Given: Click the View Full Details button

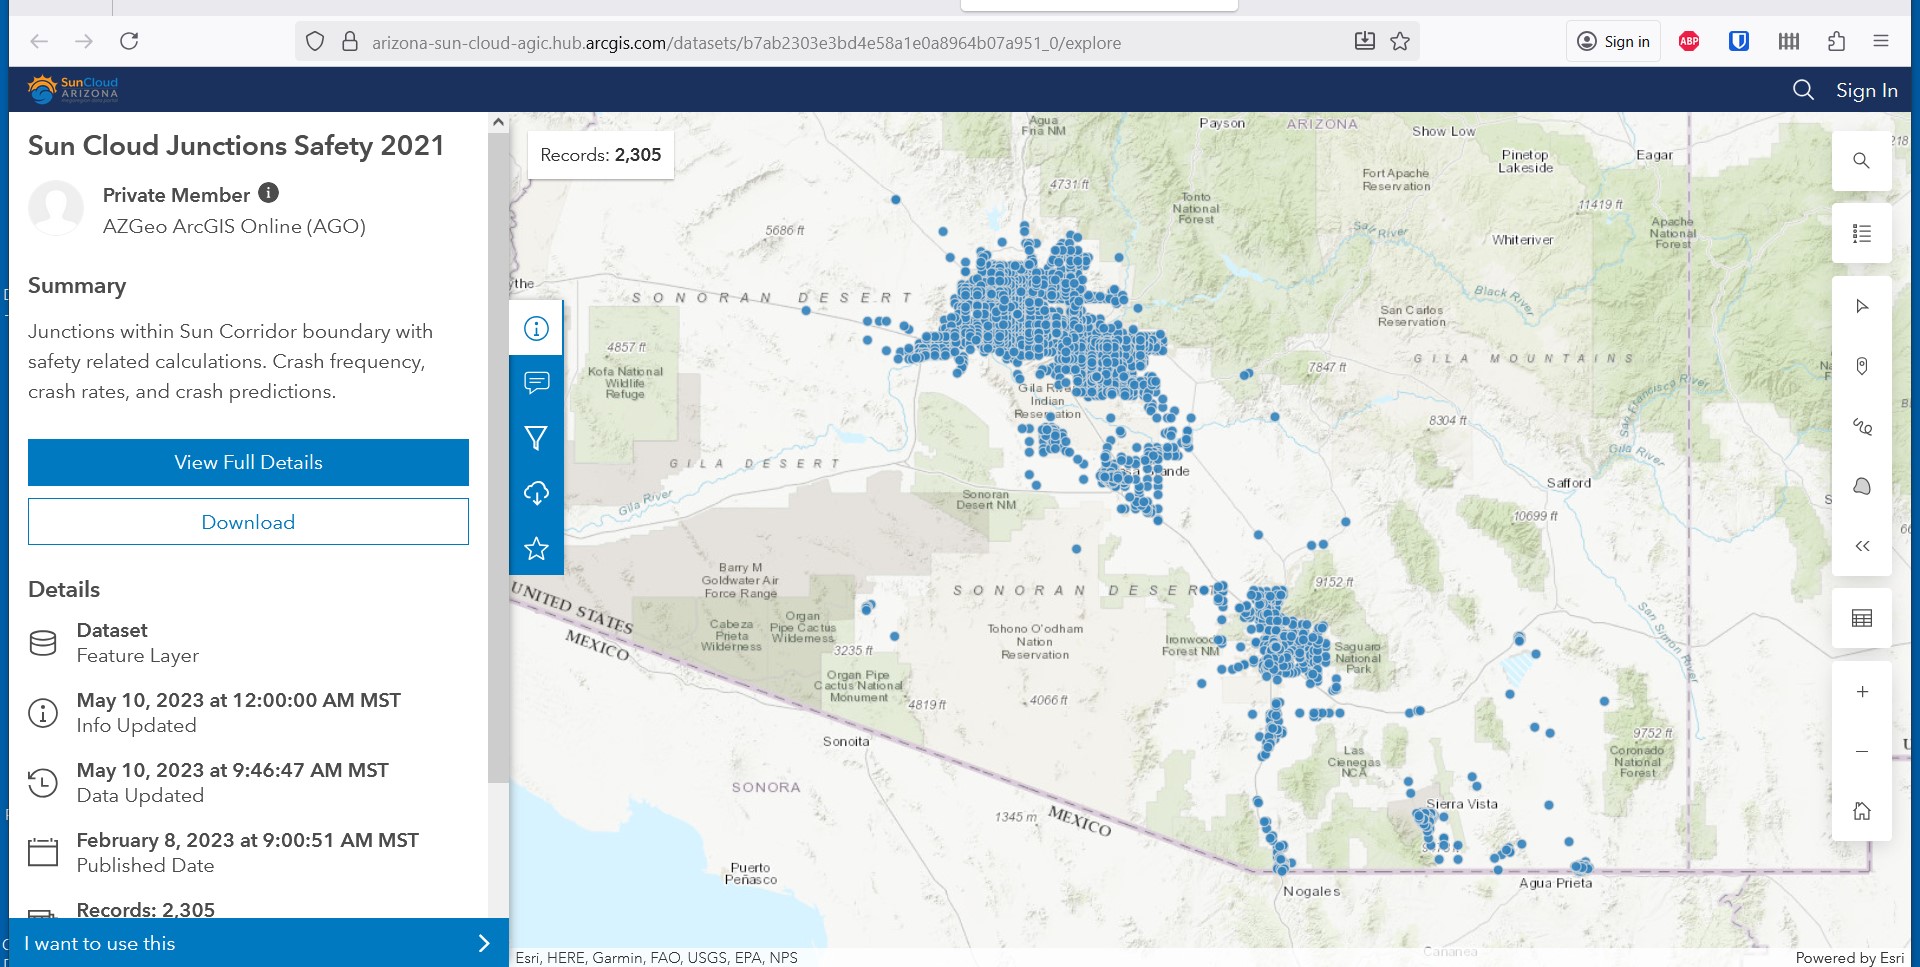Looking at the screenshot, I should [248, 462].
